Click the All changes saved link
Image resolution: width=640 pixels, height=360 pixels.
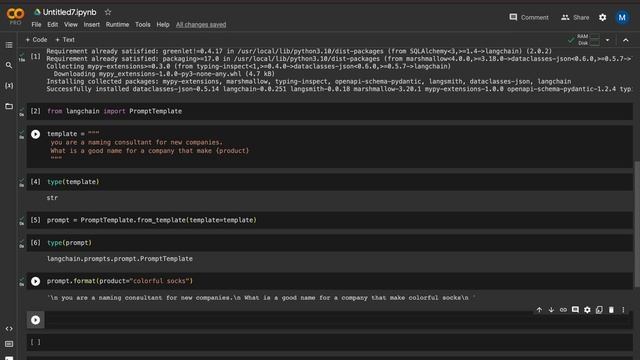[x=201, y=24]
